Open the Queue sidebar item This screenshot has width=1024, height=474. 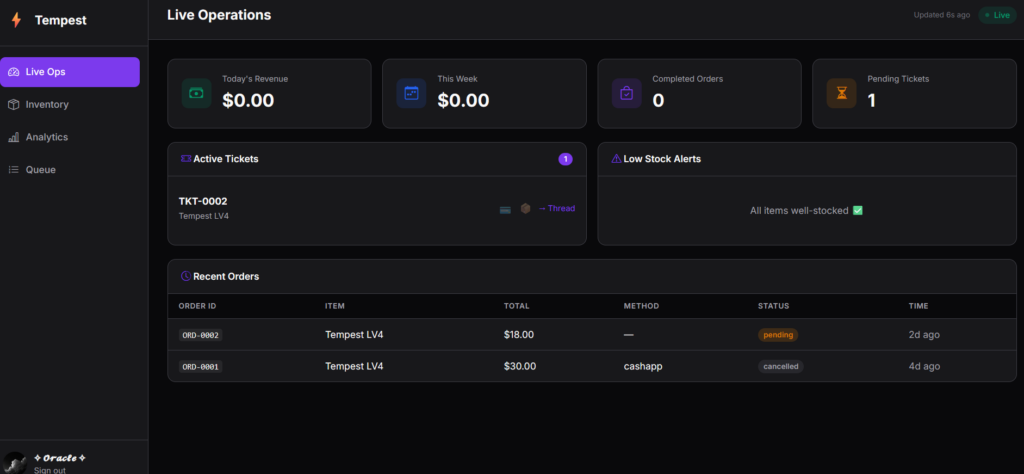click(x=70, y=170)
